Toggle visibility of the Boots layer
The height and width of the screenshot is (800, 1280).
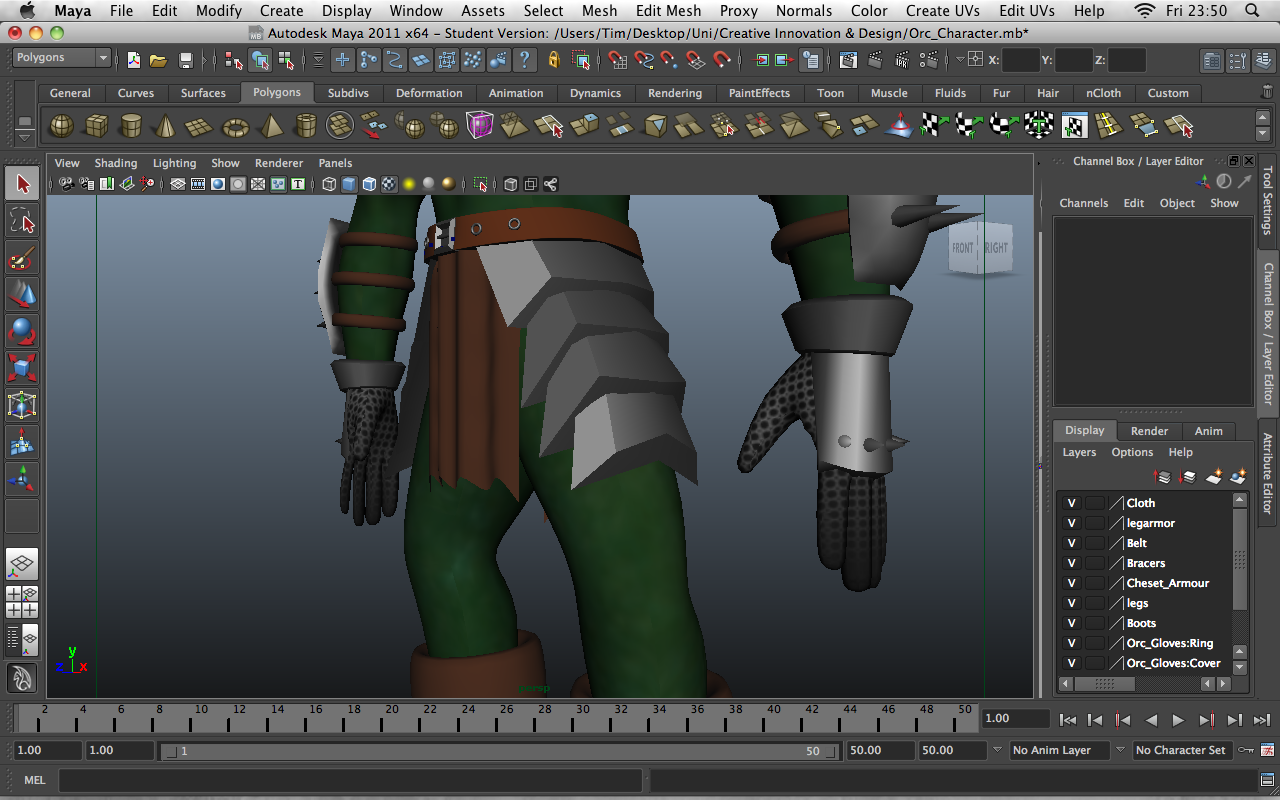(x=1071, y=623)
